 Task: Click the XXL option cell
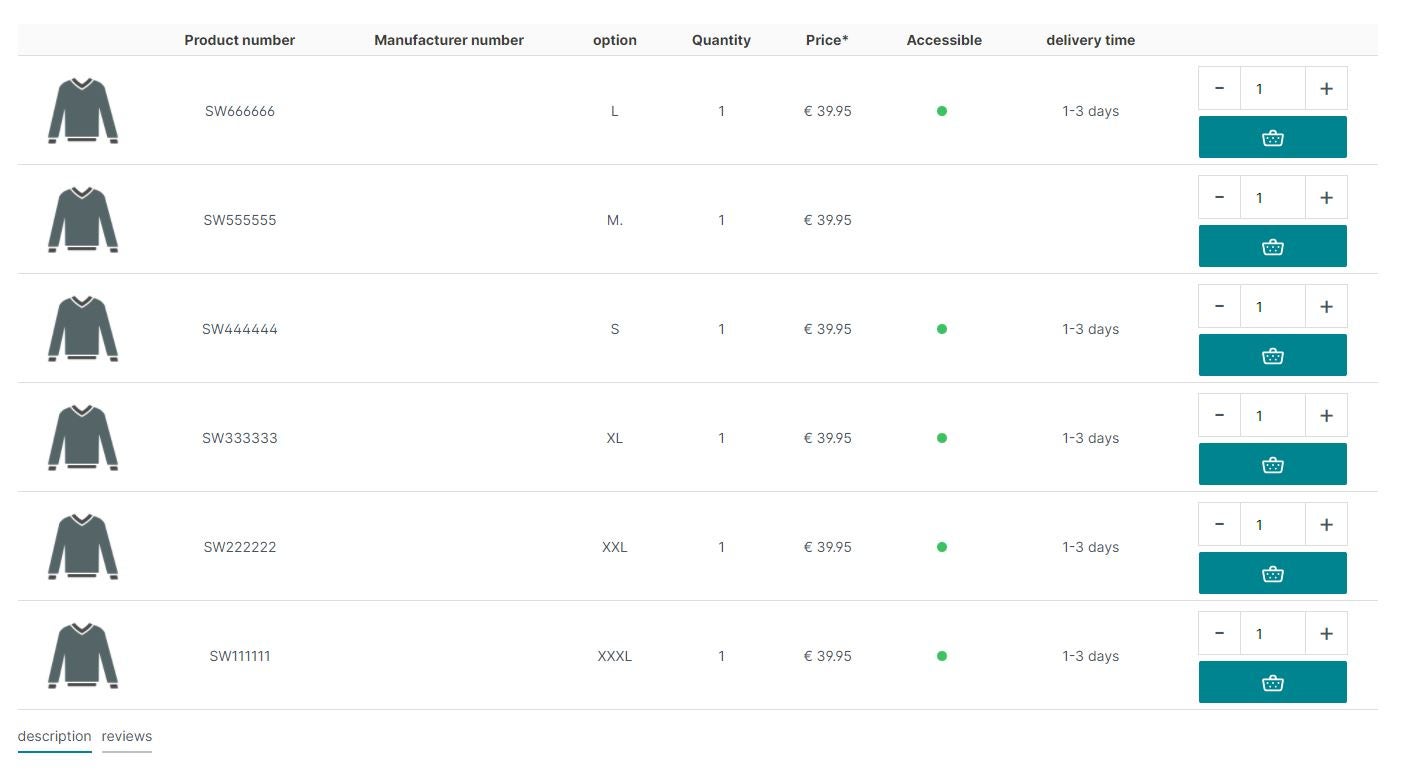[x=615, y=547]
